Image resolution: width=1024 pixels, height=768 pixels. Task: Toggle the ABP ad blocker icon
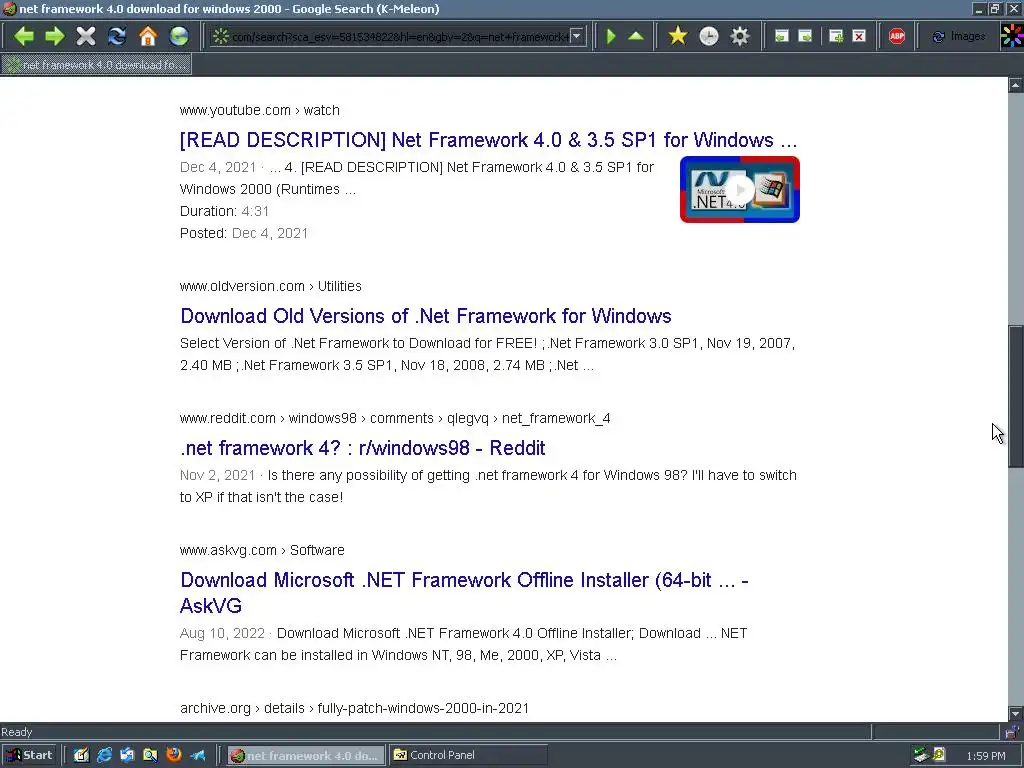[x=897, y=36]
